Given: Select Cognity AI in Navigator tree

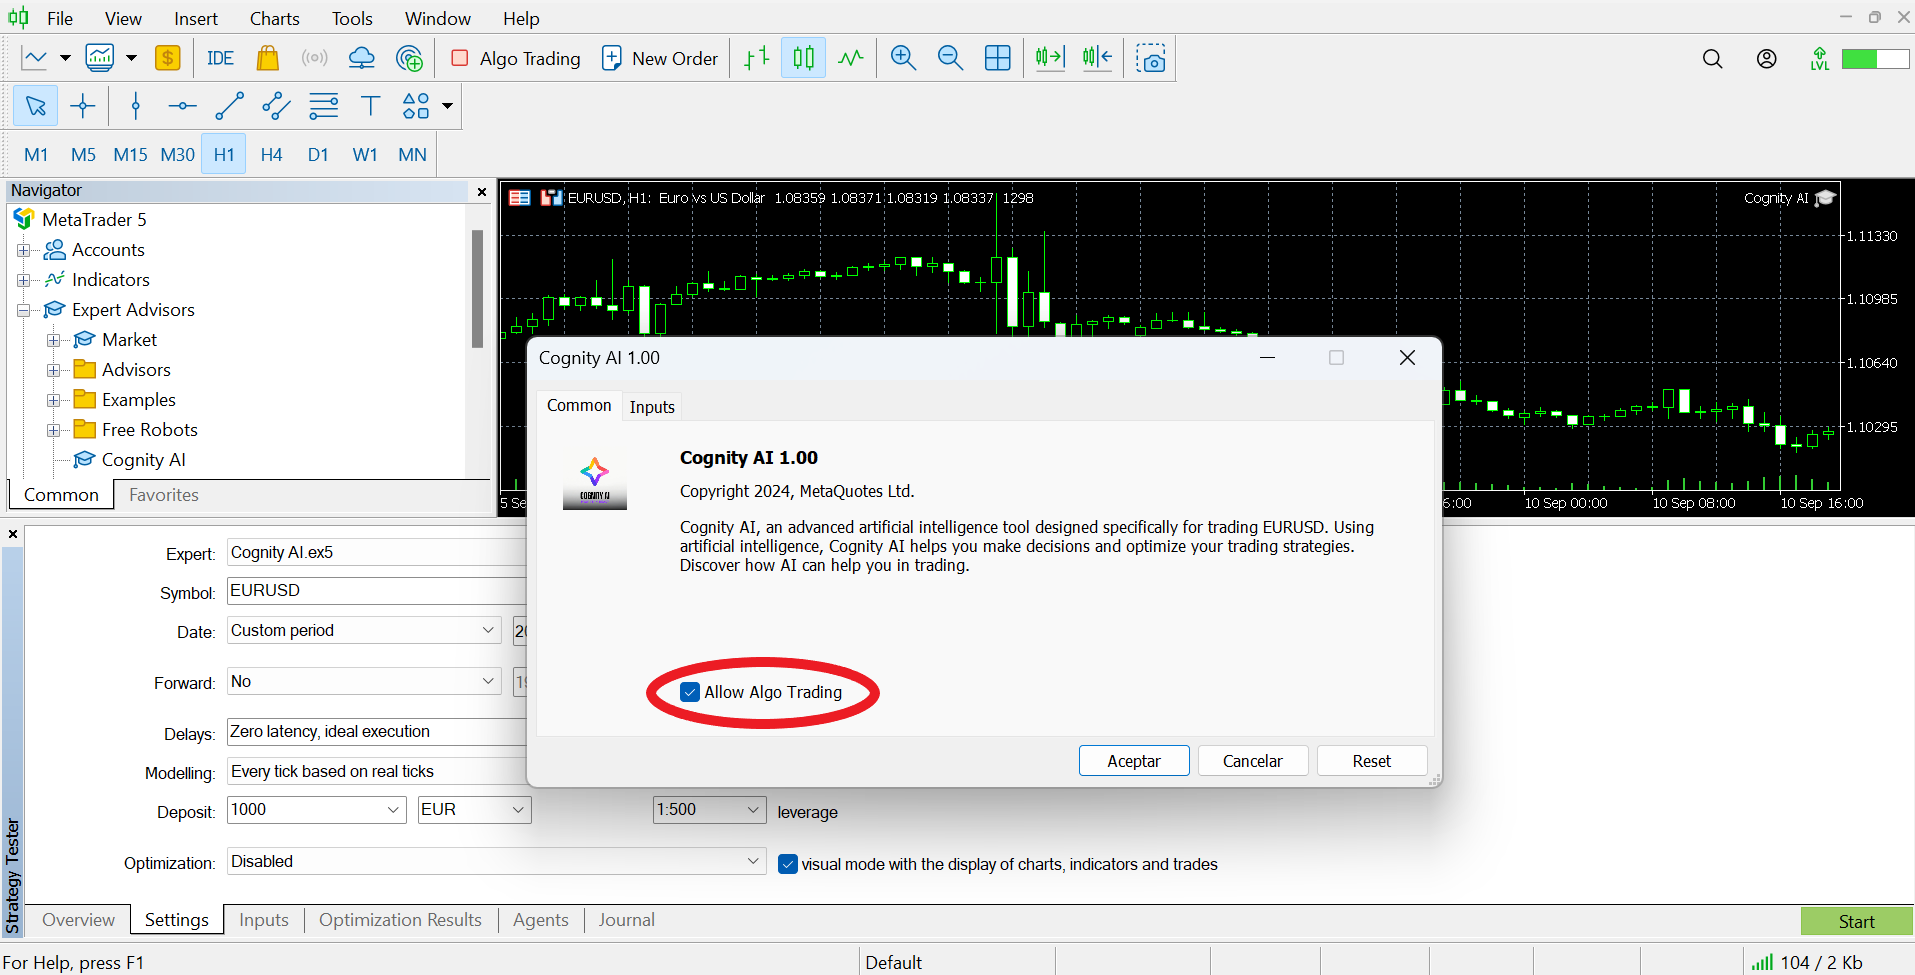Looking at the screenshot, I should click(x=144, y=460).
